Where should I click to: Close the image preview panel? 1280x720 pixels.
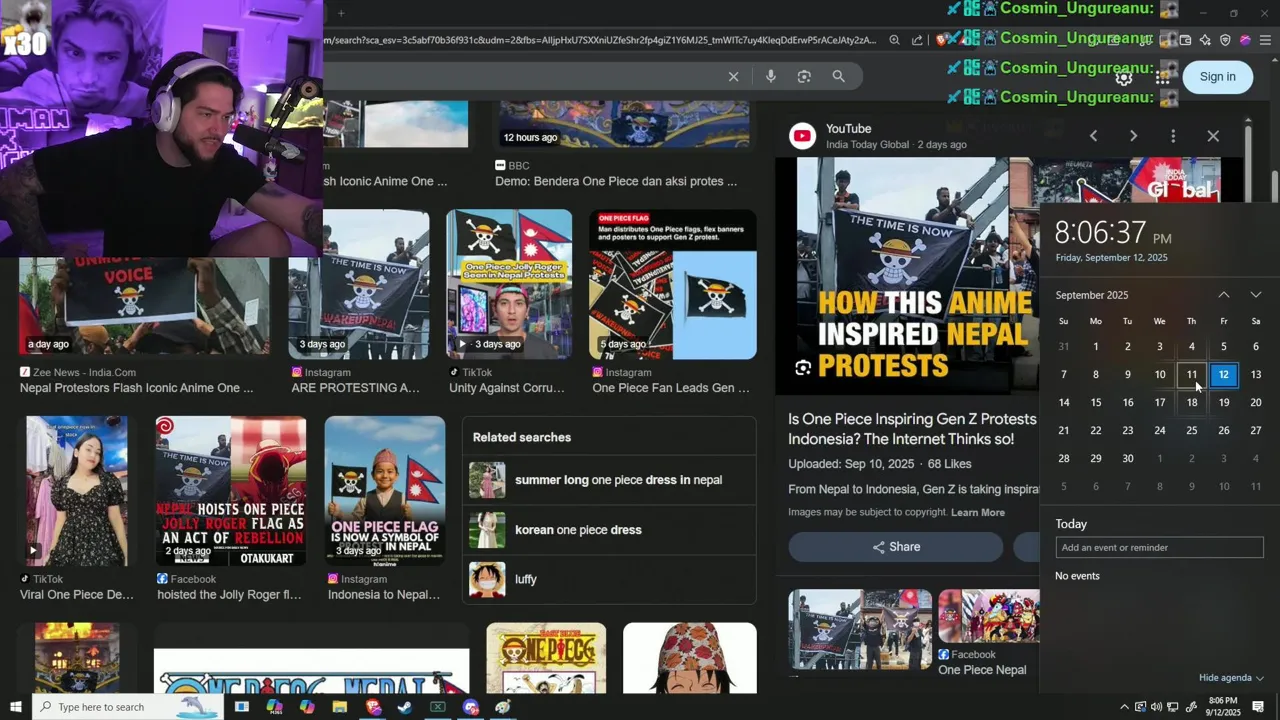tap(1213, 136)
